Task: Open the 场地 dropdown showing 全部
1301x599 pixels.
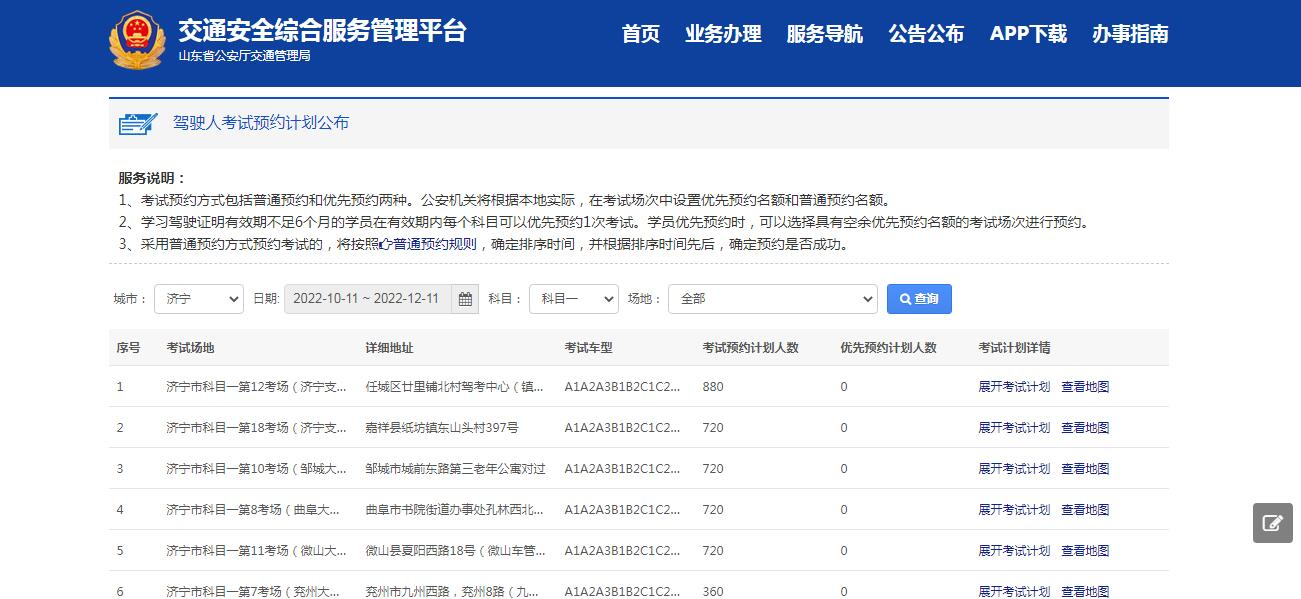Action: pos(772,298)
